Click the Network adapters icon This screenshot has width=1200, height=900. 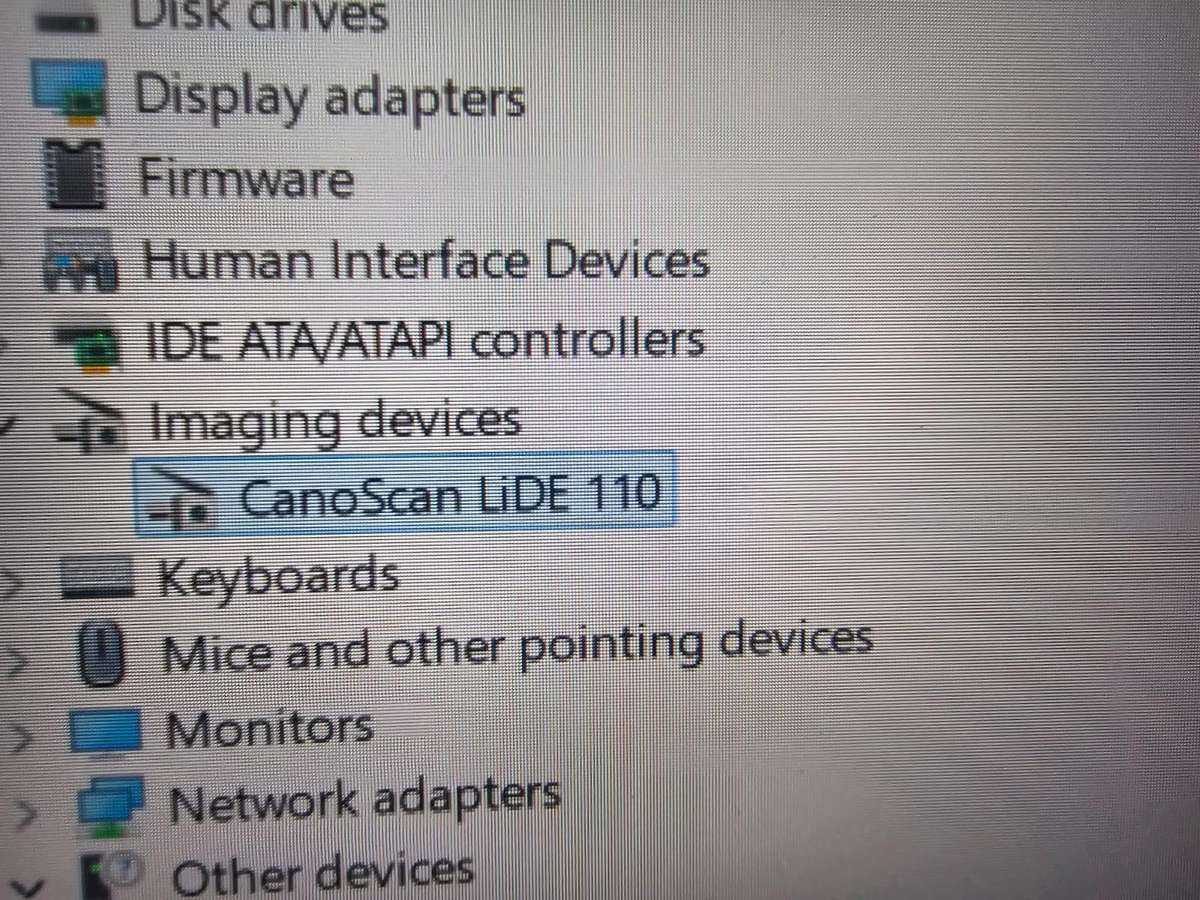pyautogui.click(x=114, y=802)
